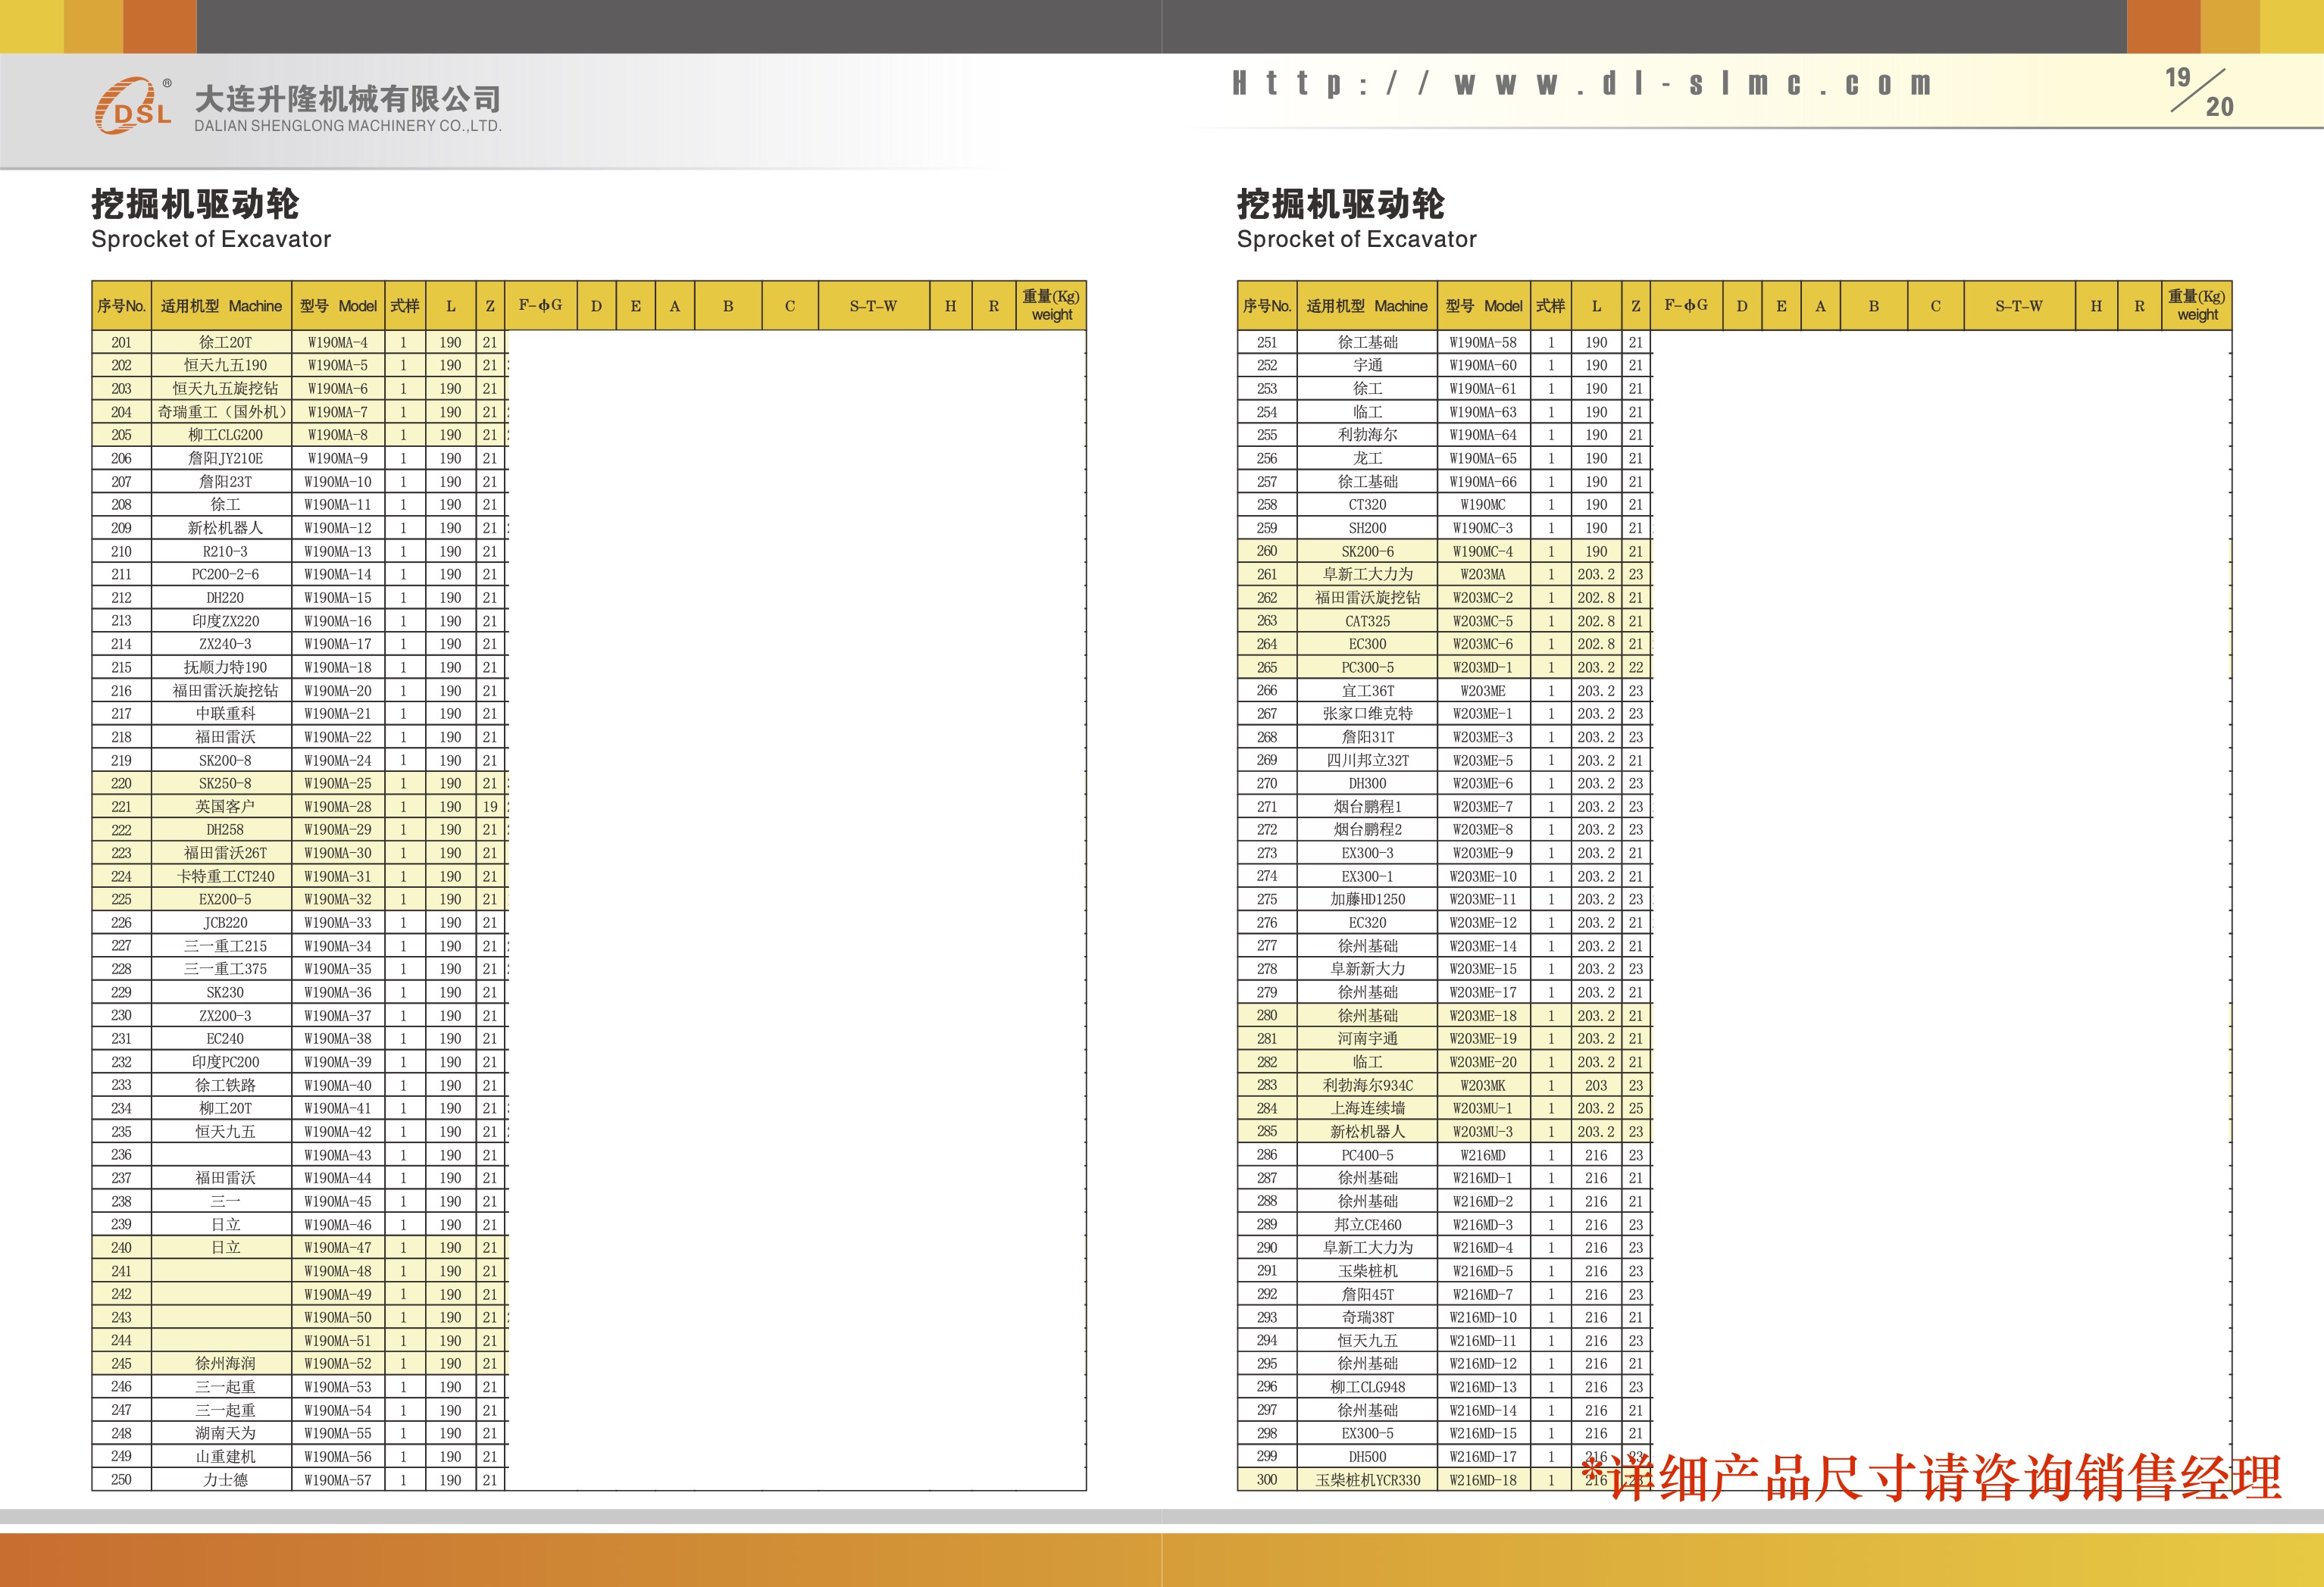Select machine cell 福田雷沃26T

(x=222, y=853)
